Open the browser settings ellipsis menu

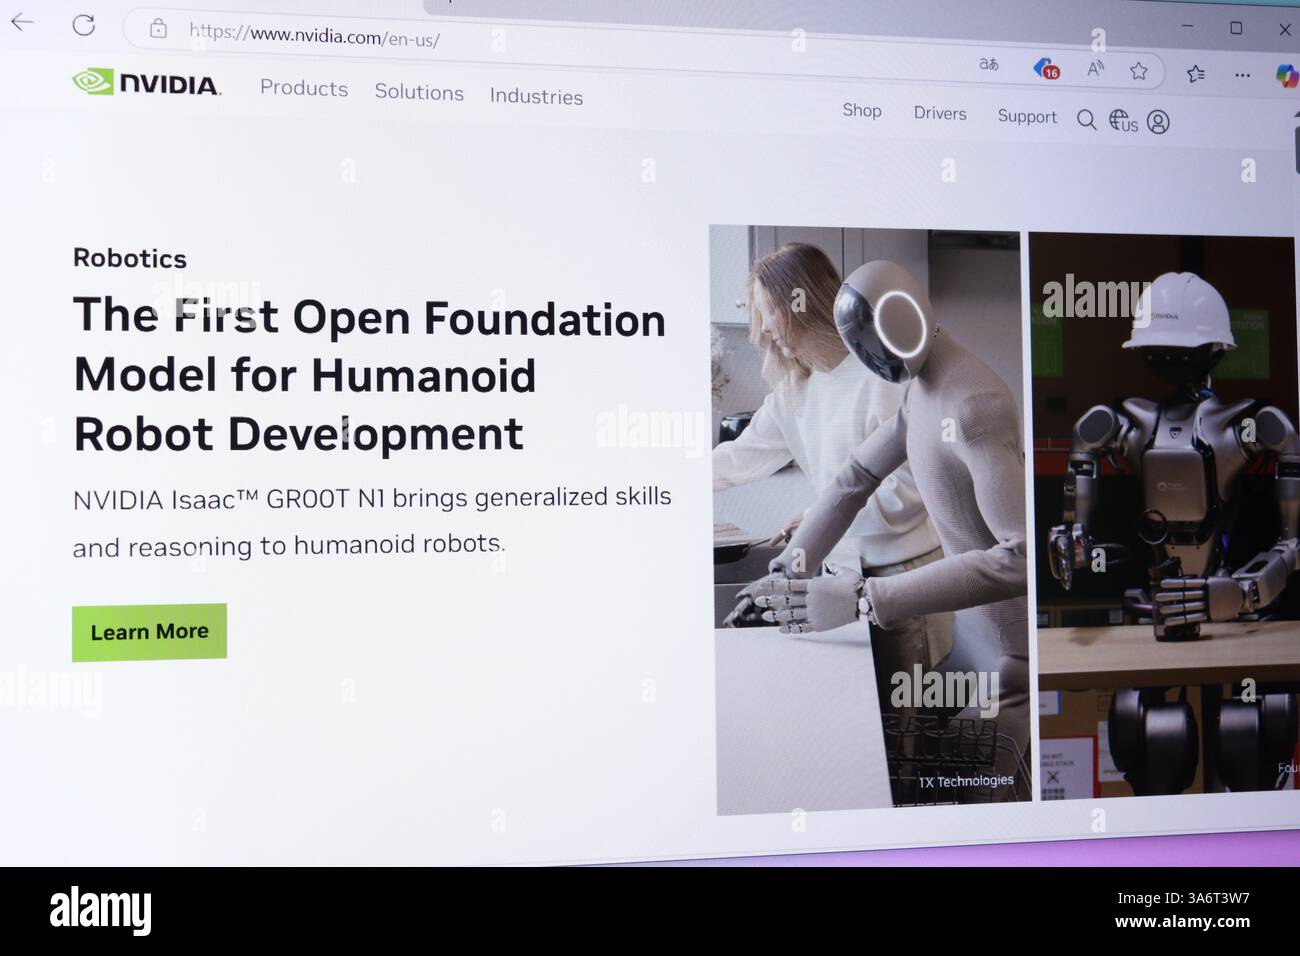1242,75
